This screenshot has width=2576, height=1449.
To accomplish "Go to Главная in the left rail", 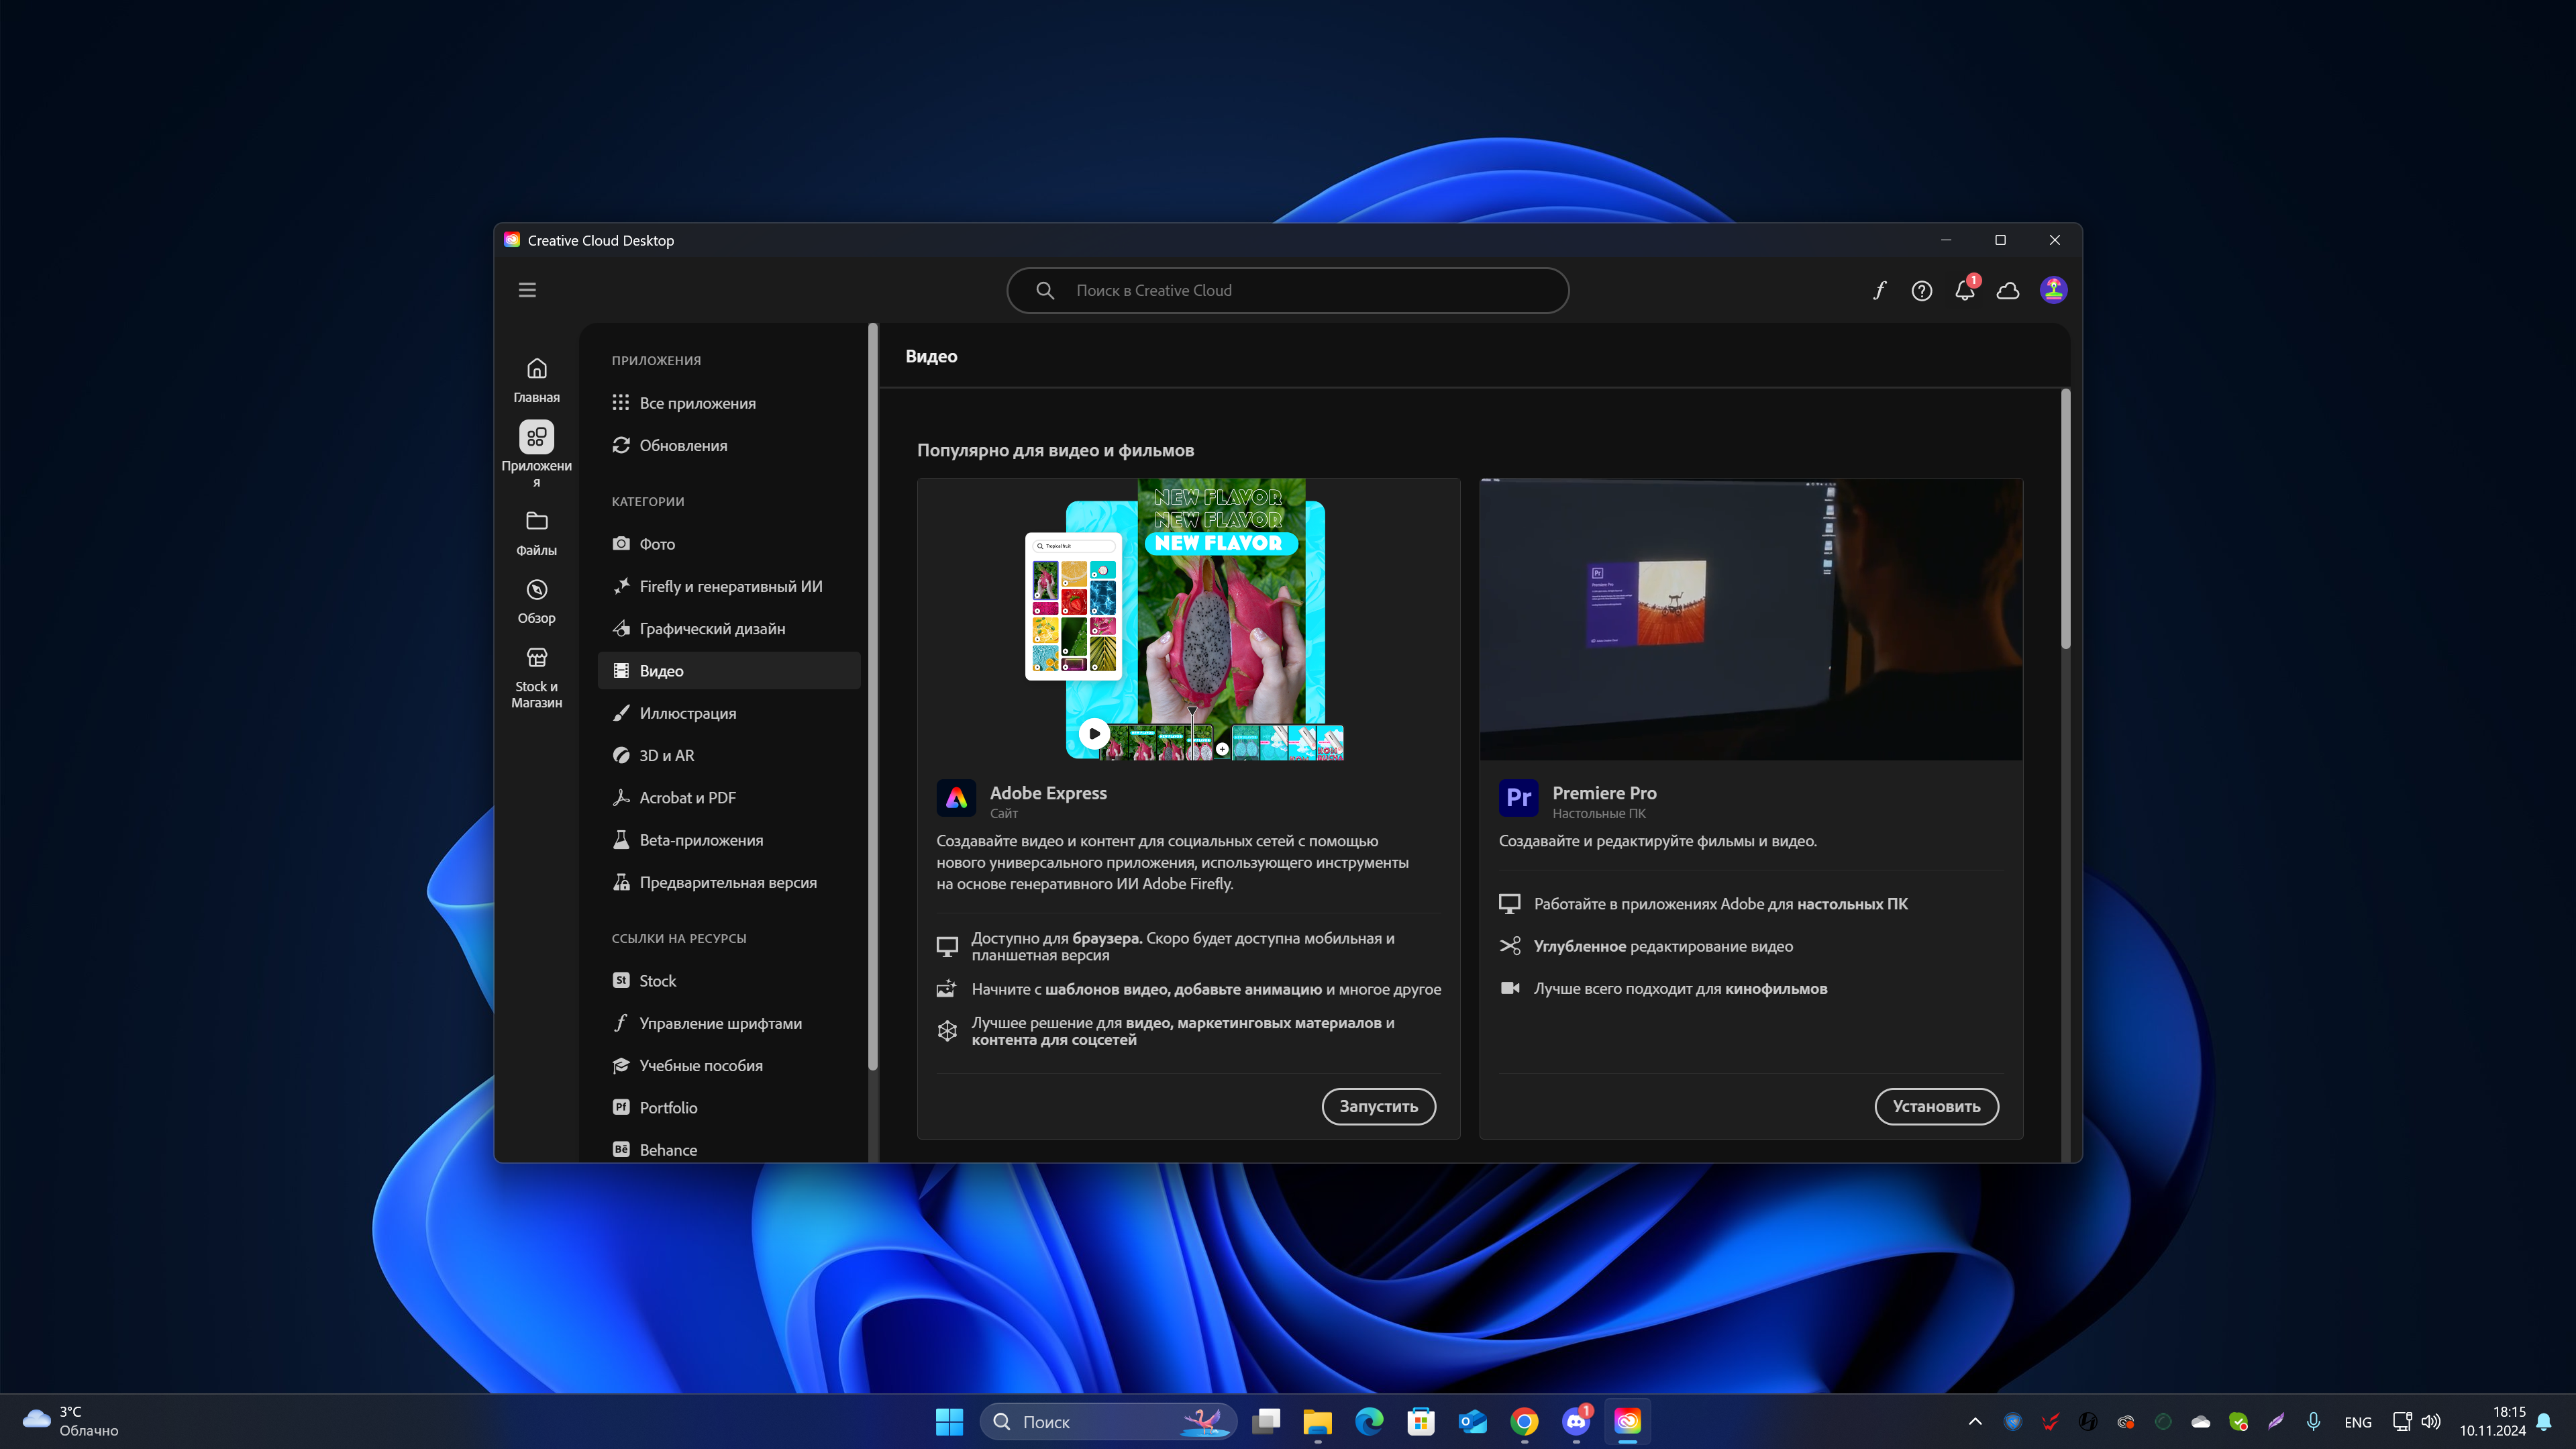I will (x=536, y=380).
